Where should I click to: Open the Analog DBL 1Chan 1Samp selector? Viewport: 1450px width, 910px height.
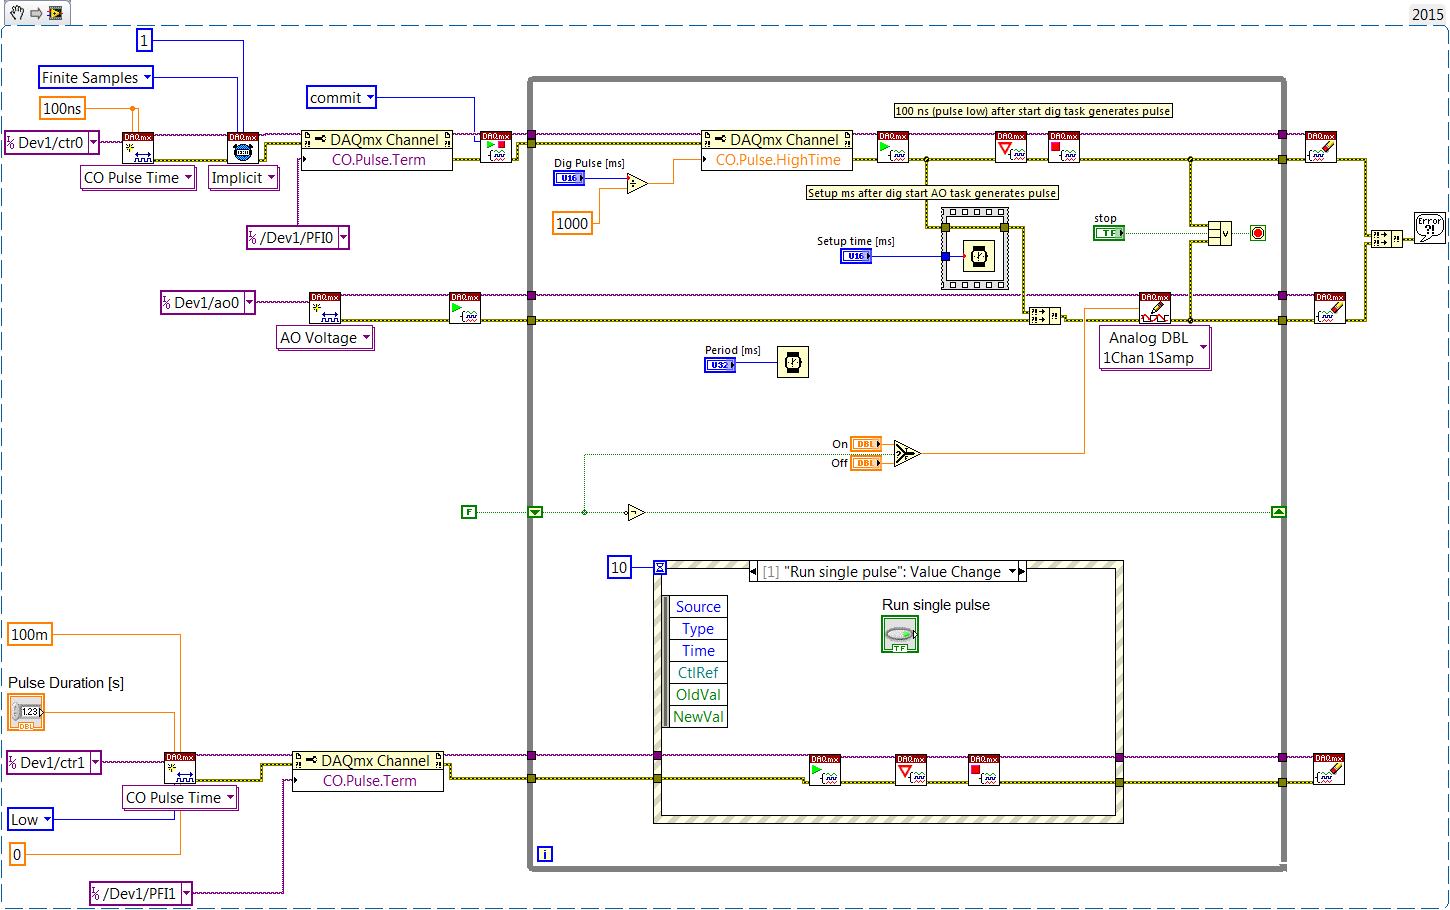pyautogui.click(x=1203, y=348)
